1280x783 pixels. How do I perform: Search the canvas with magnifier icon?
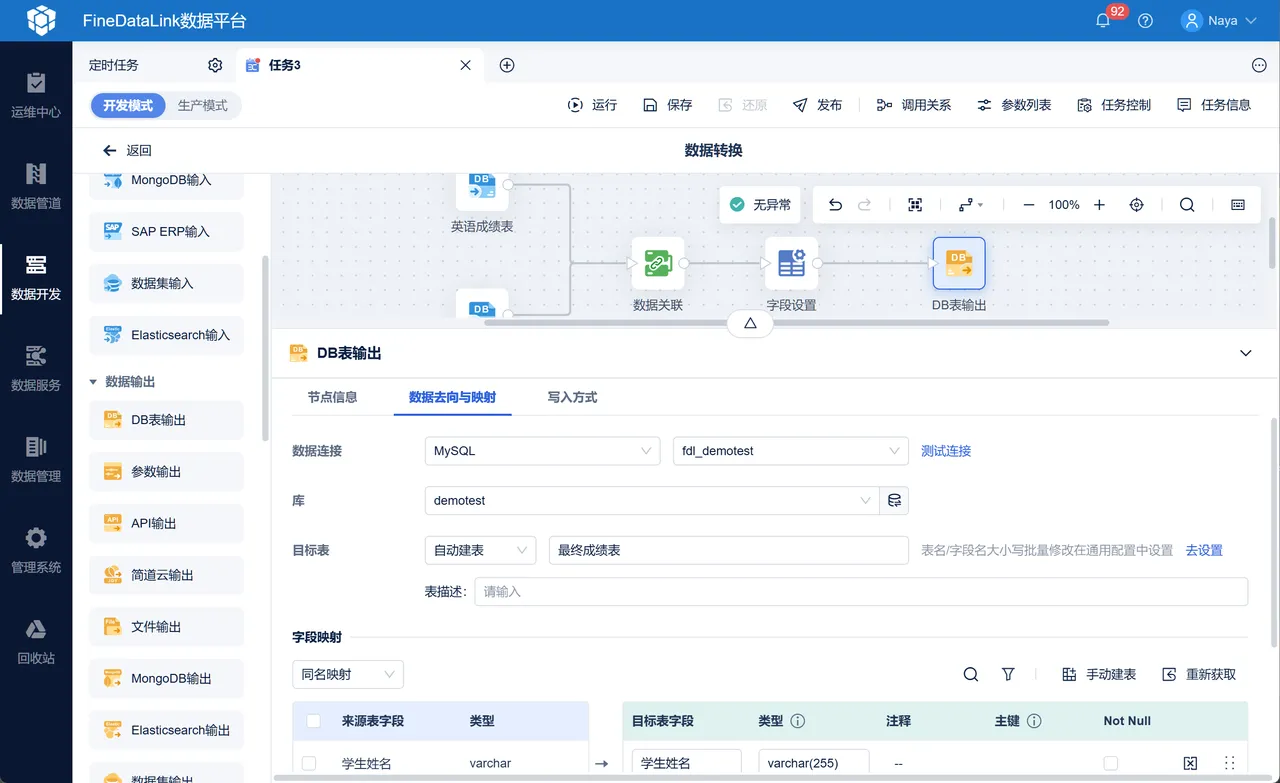[x=1187, y=205]
